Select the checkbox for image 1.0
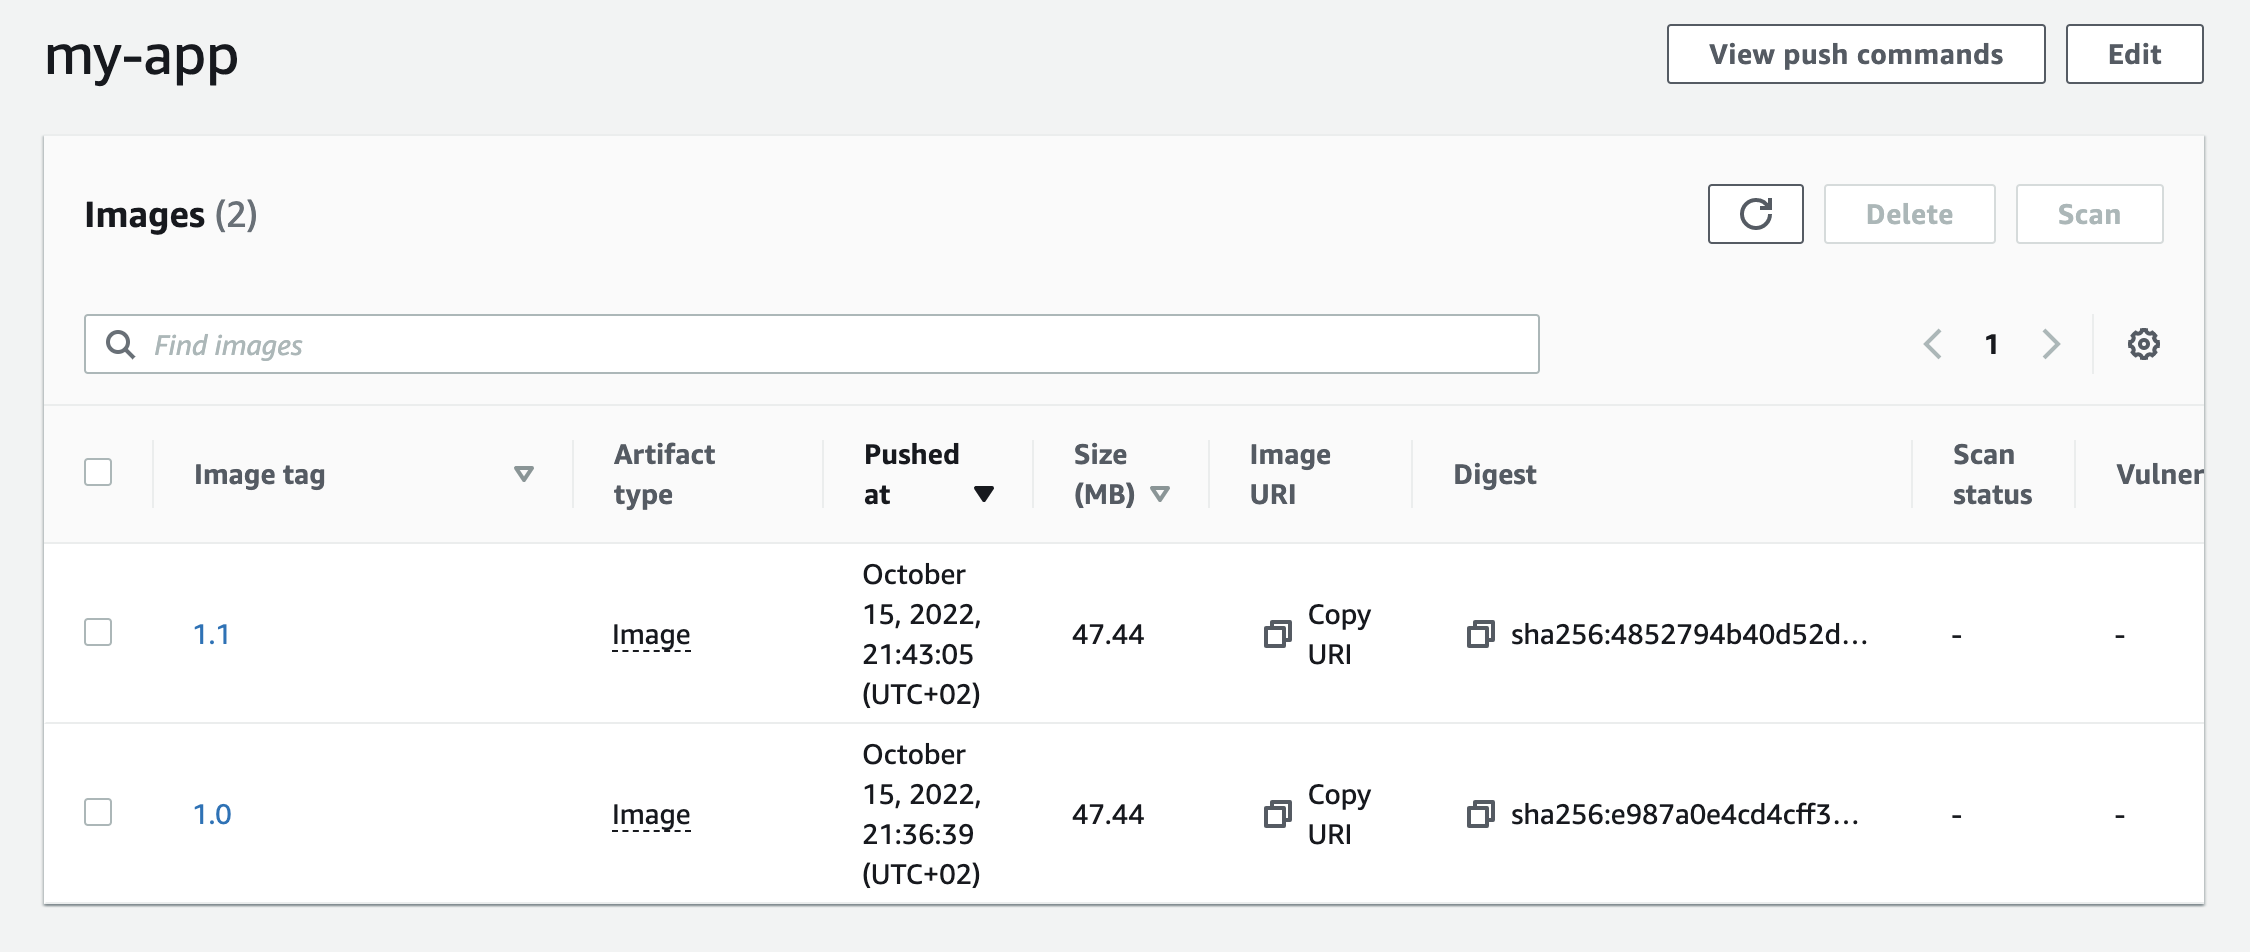 click(98, 812)
